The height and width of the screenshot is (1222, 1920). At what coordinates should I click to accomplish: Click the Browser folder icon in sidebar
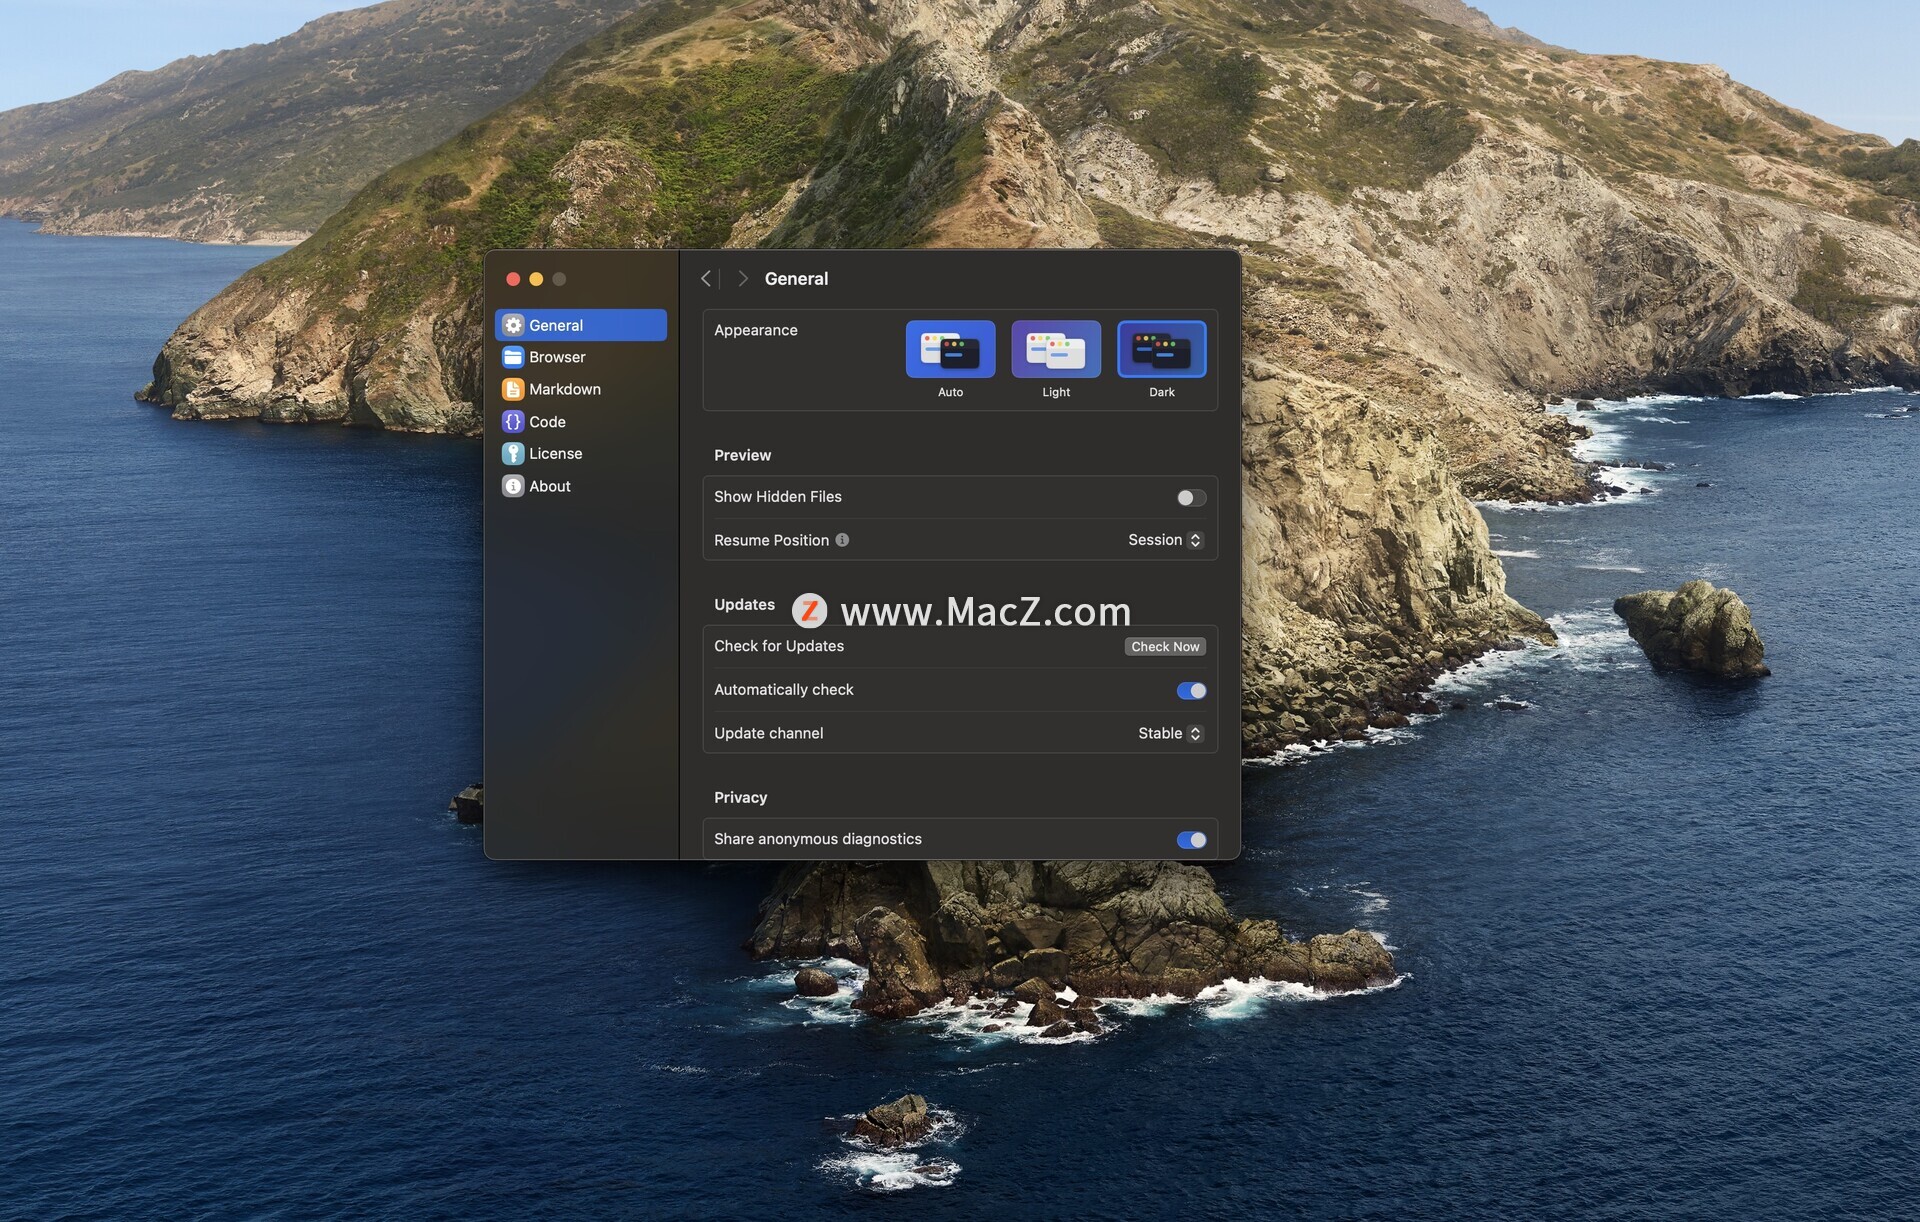(513, 357)
